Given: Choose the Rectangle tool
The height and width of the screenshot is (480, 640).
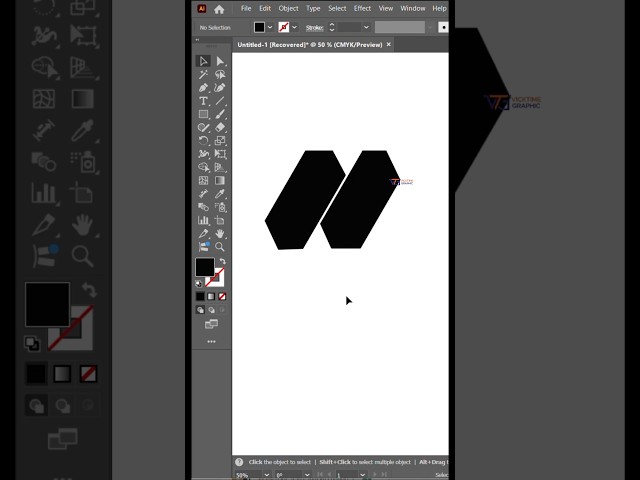Looking at the screenshot, I should tap(203, 114).
